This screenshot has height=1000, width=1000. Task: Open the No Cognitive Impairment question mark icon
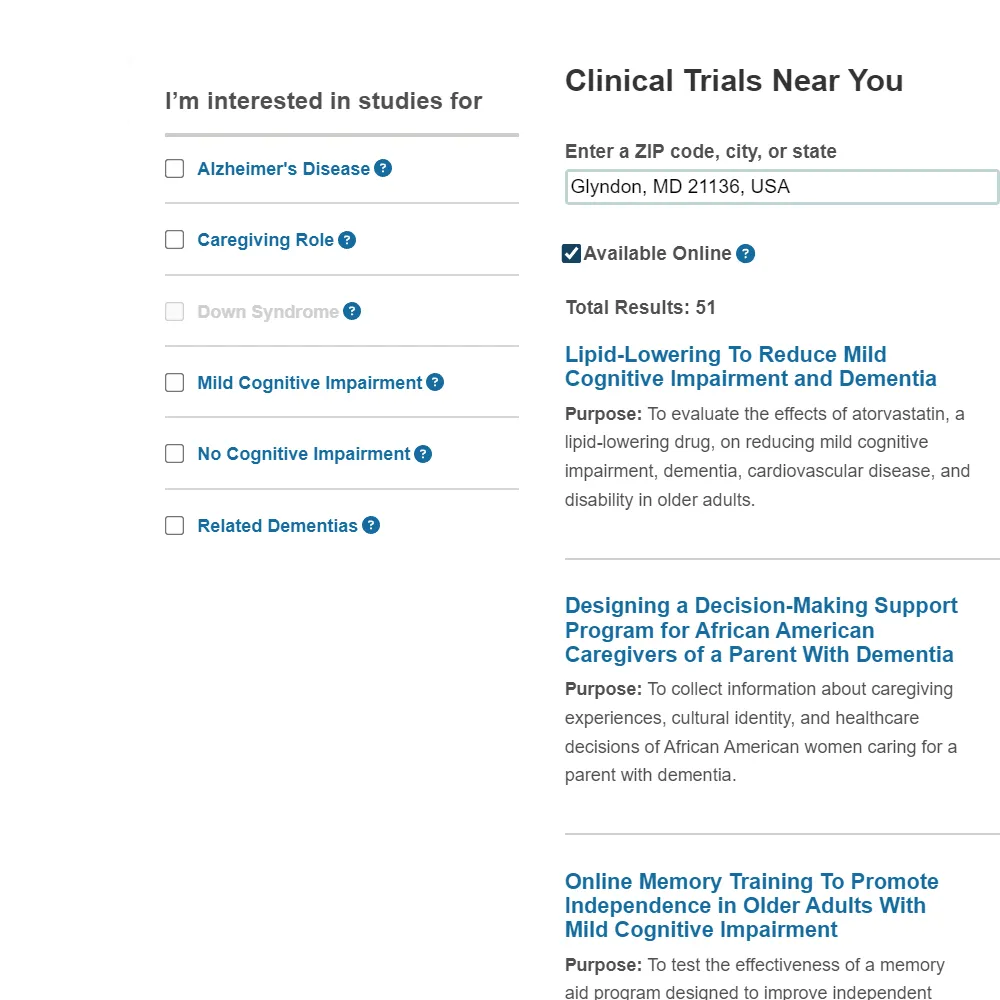coord(423,454)
